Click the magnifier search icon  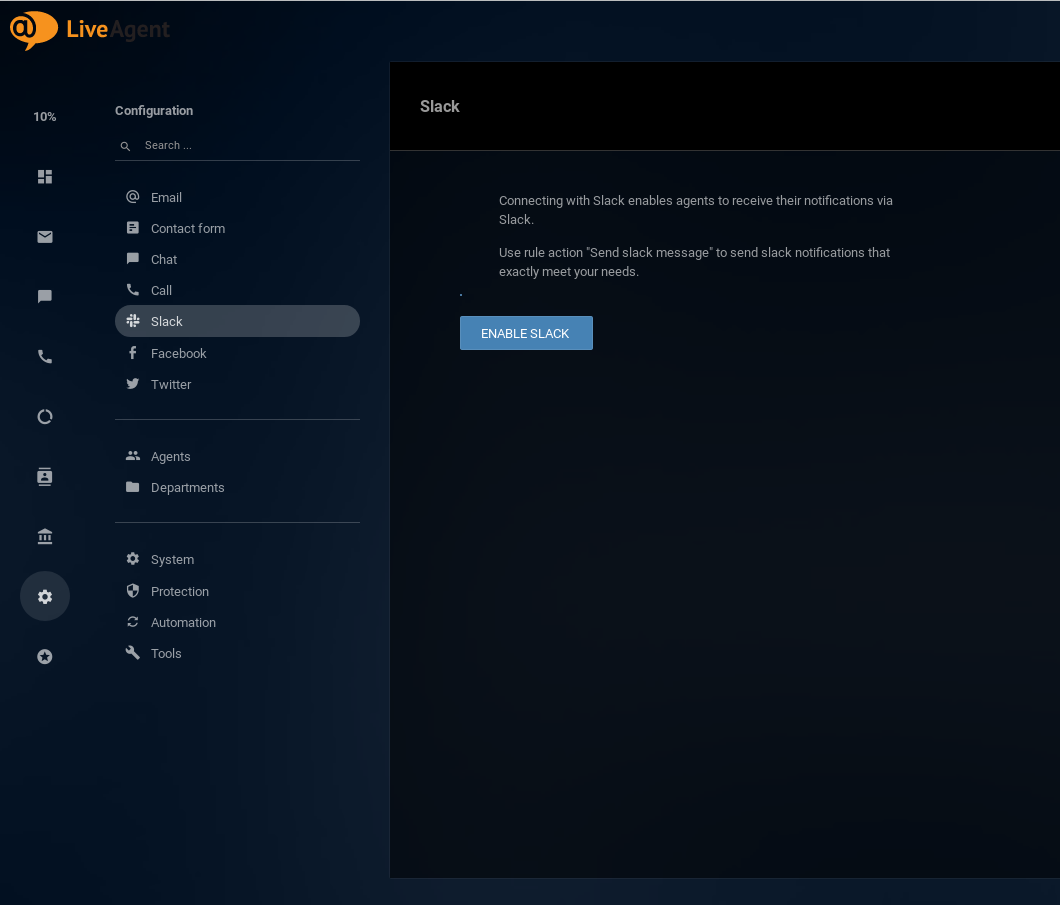[125, 146]
